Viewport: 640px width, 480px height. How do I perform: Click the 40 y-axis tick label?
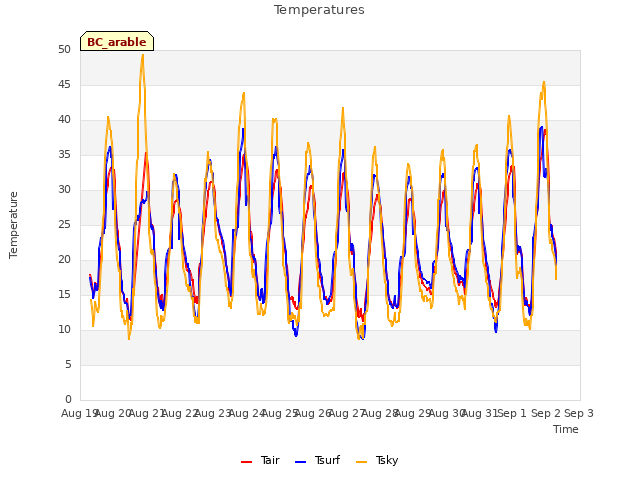64,120
